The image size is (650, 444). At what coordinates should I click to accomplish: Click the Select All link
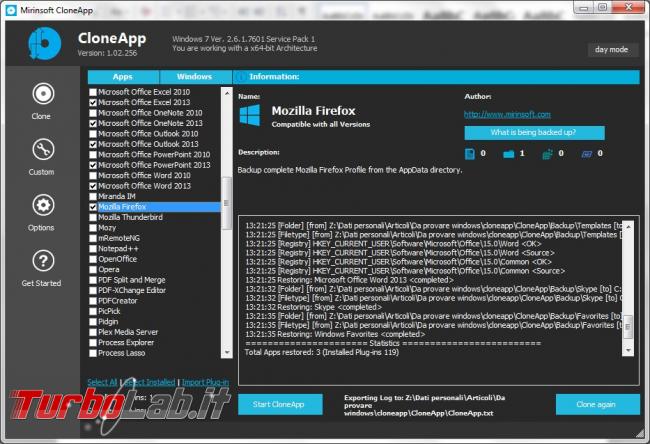pyautogui.click(x=102, y=382)
